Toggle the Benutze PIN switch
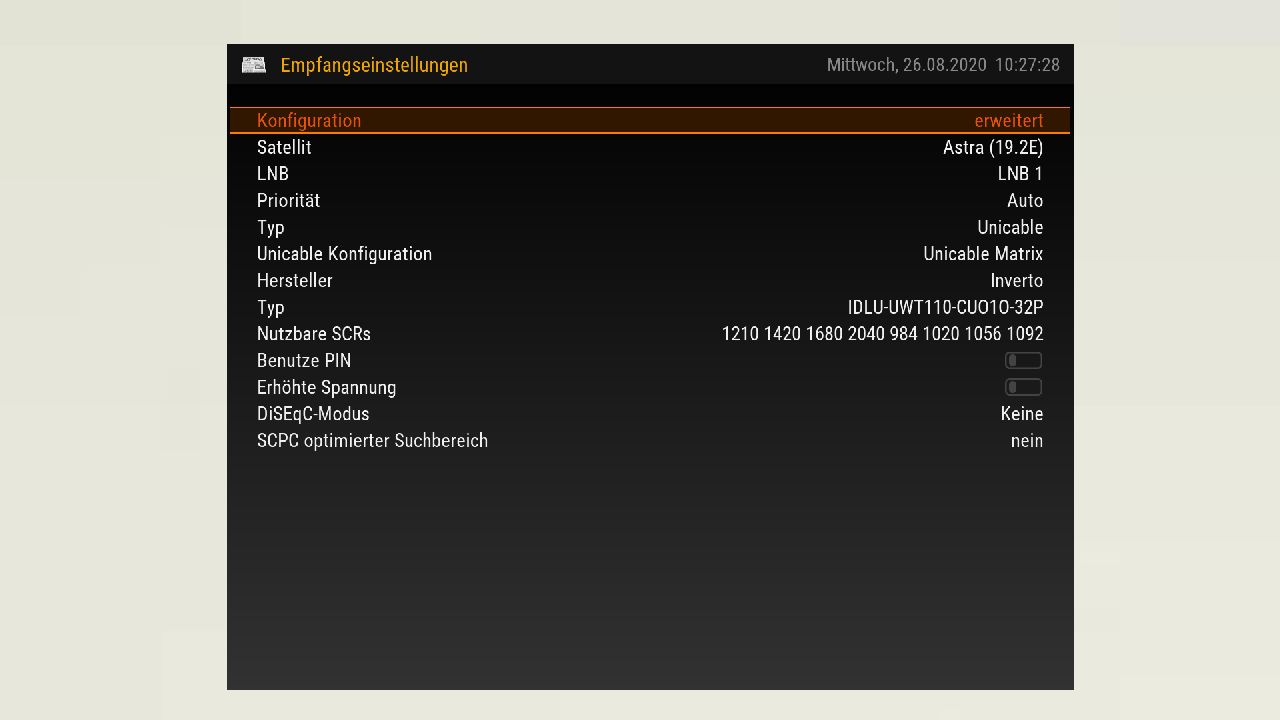1280x720 pixels. coord(1023,361)
